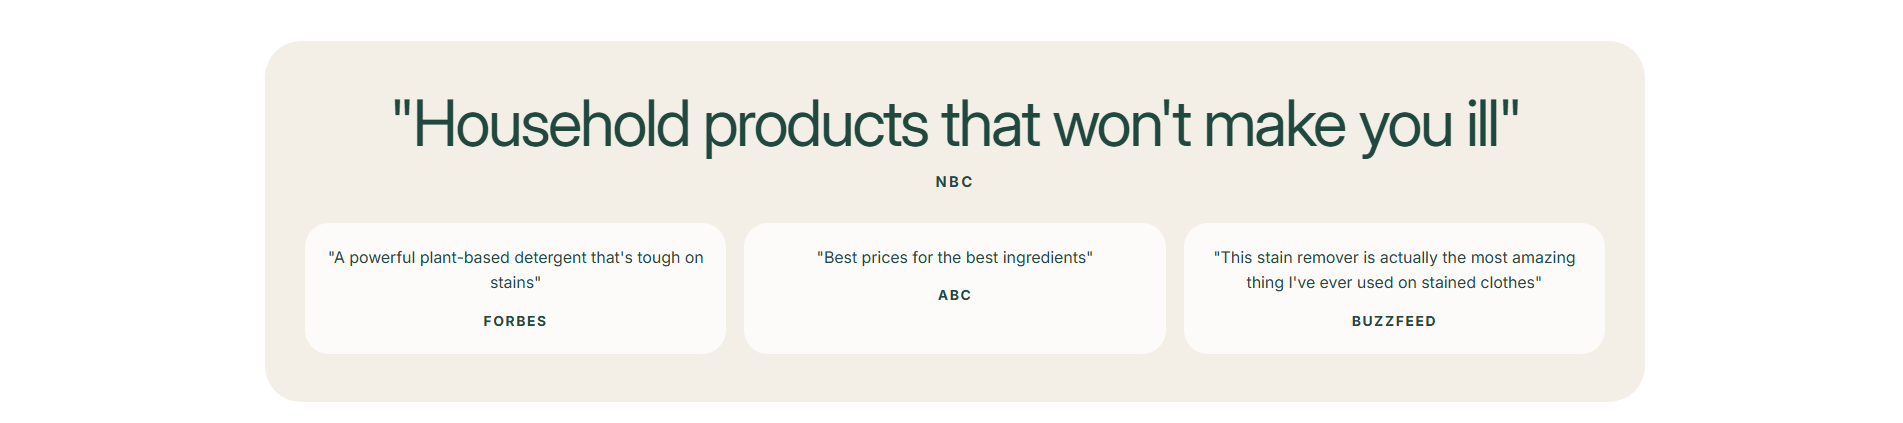
Task: Click the "Household products" headline quote
Action: click(x=955, y=125)
